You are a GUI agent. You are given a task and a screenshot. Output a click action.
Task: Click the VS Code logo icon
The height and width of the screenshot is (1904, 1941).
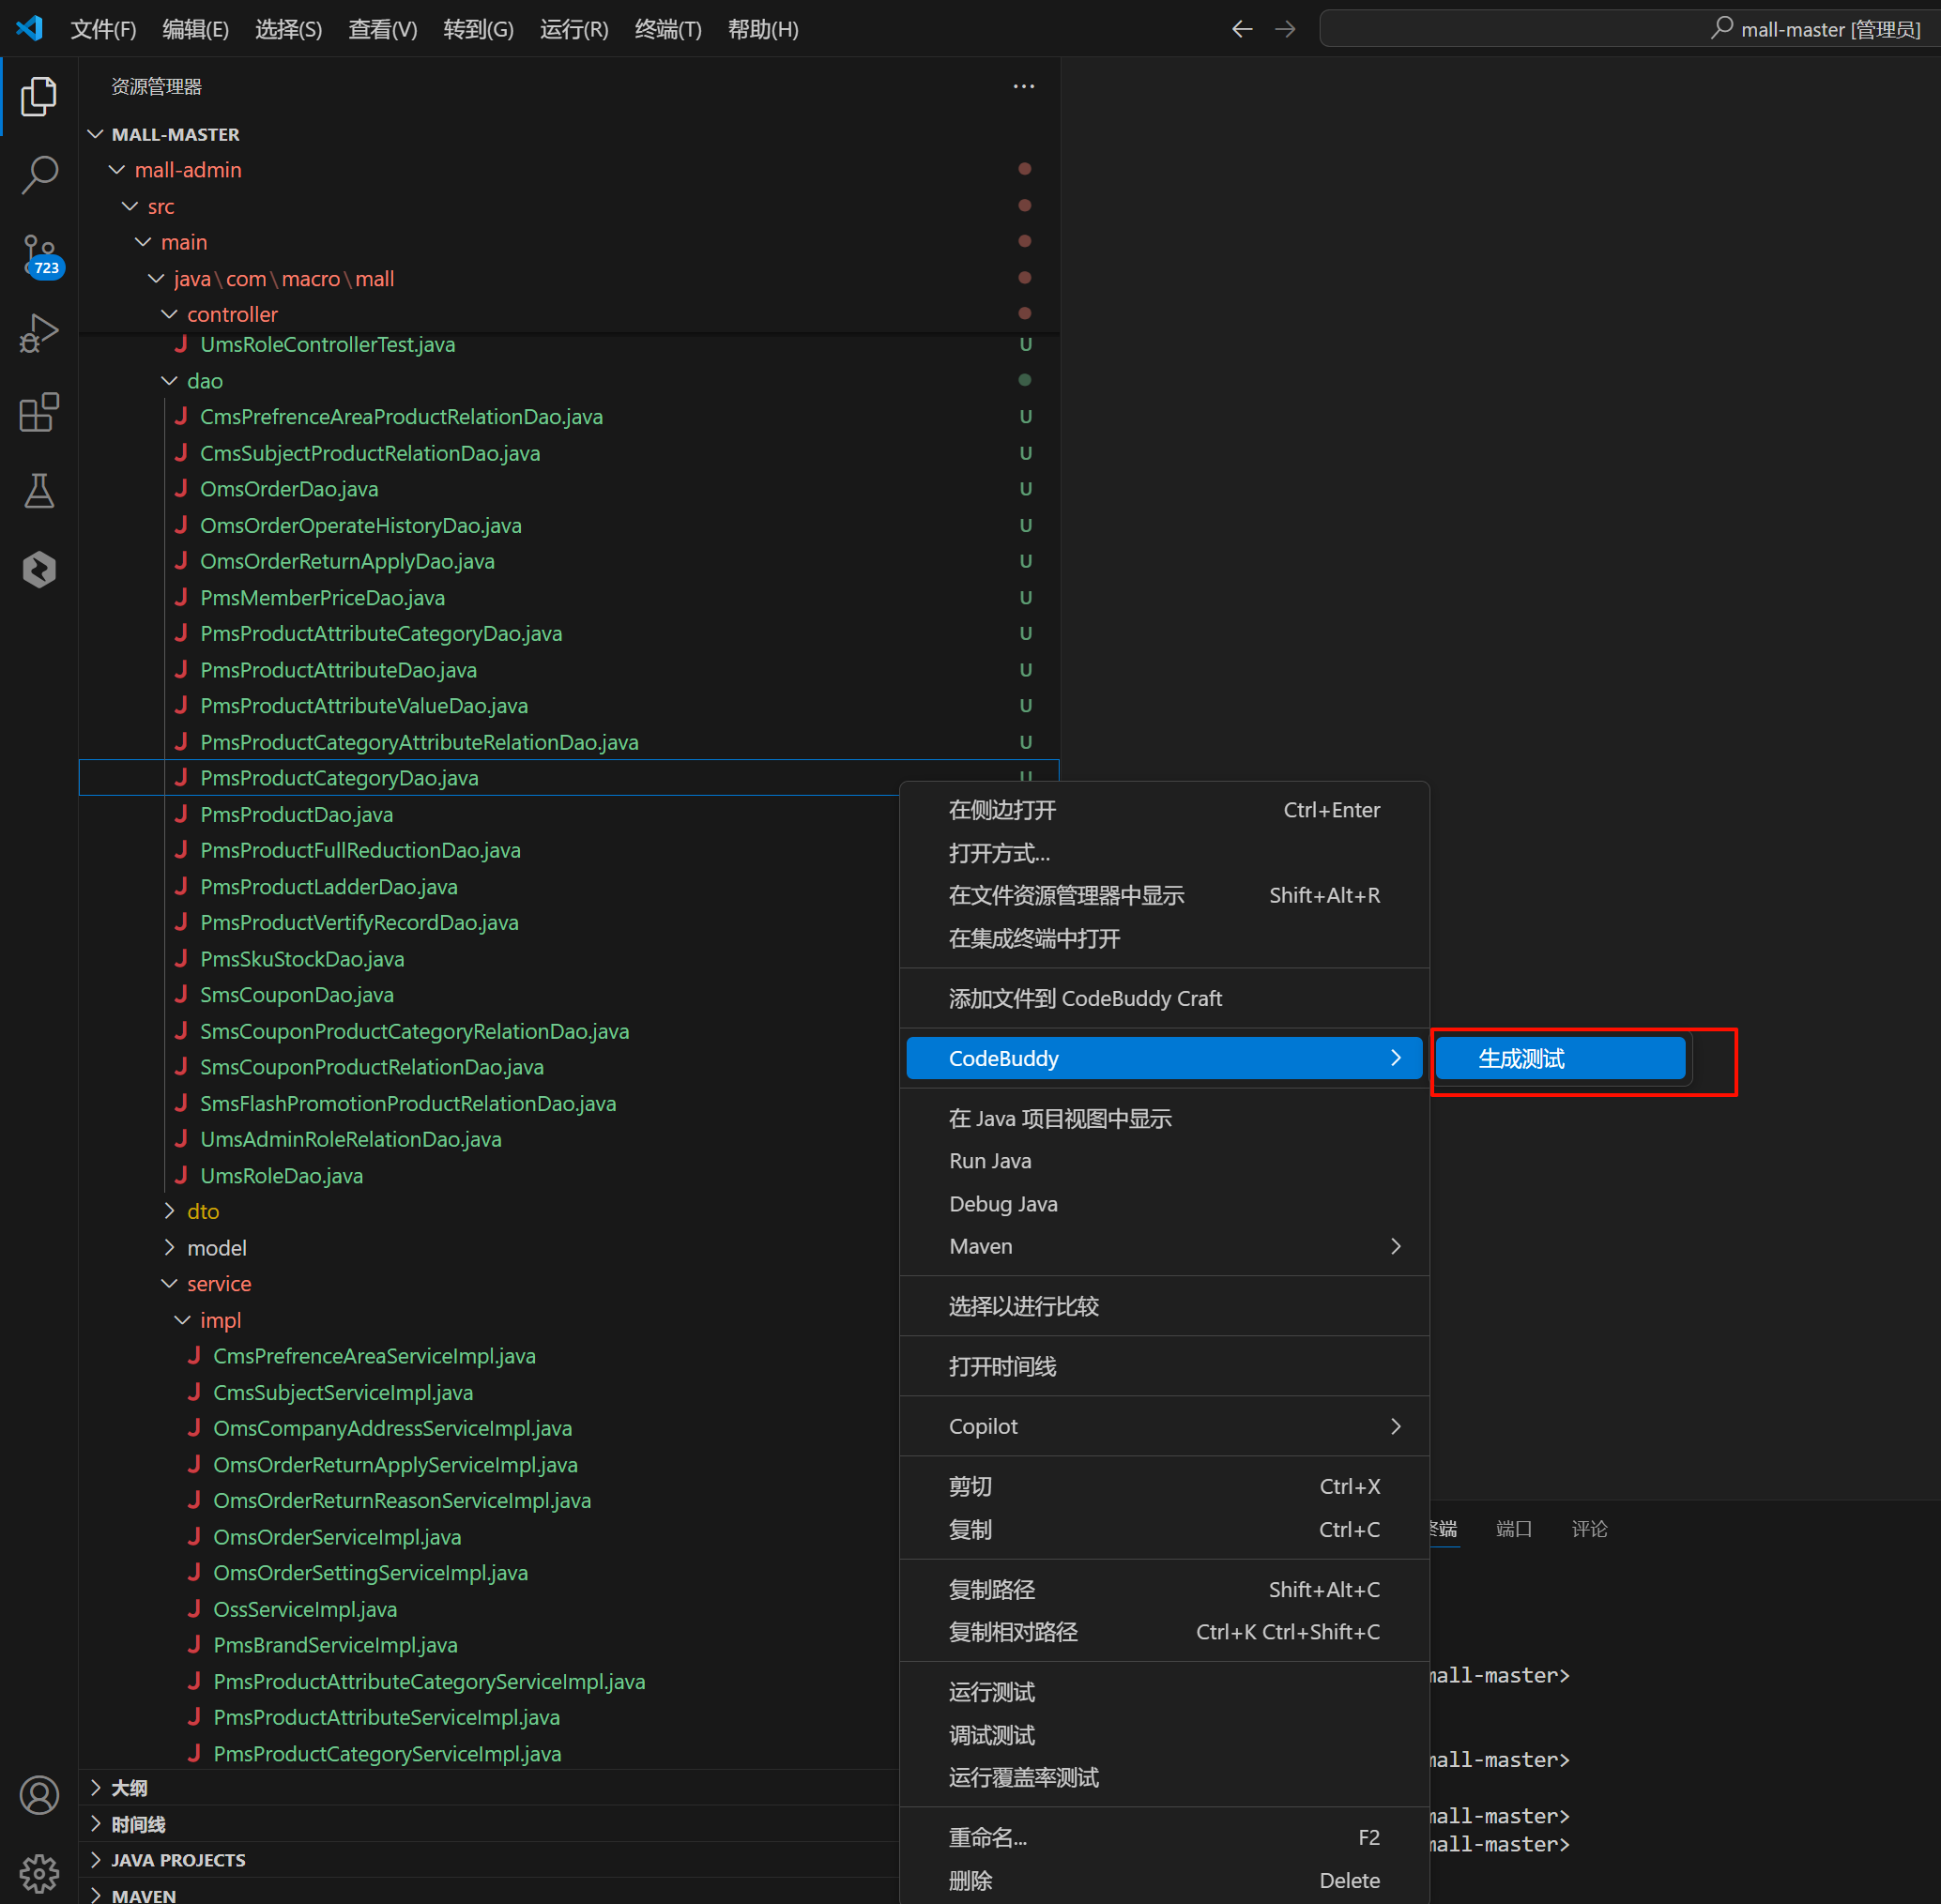(29, 28)
